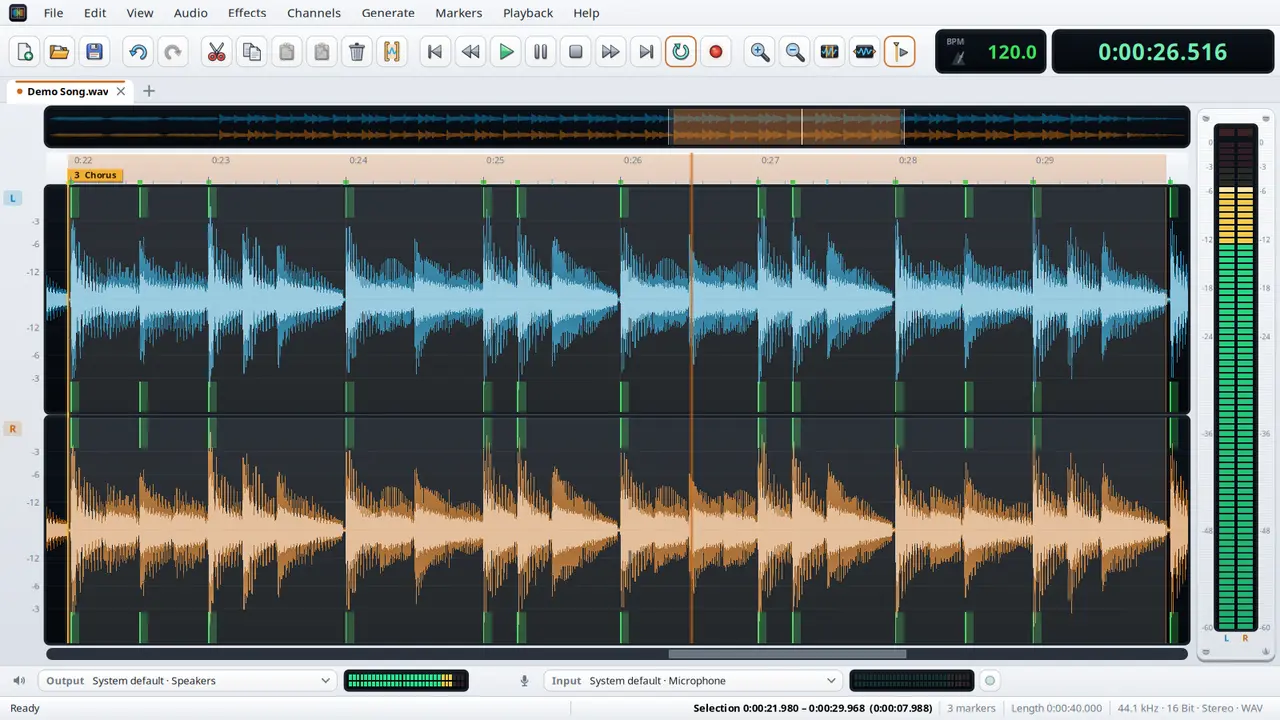Image resolution: width=1280 pixels, height=720 pixels.
Task: Zoom in on the waveform
Action: [760, 52]
